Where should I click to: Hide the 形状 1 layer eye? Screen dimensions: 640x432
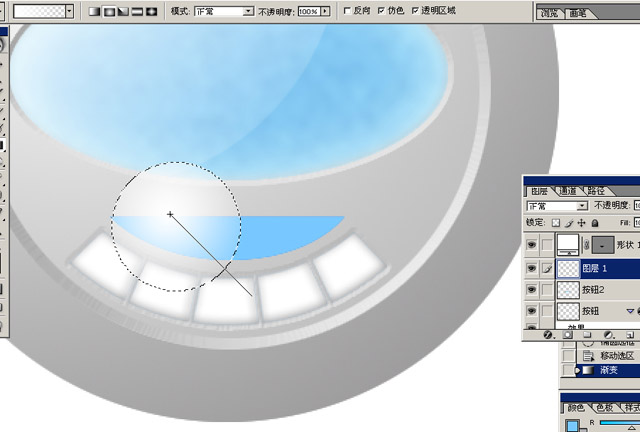pos(531,245)
